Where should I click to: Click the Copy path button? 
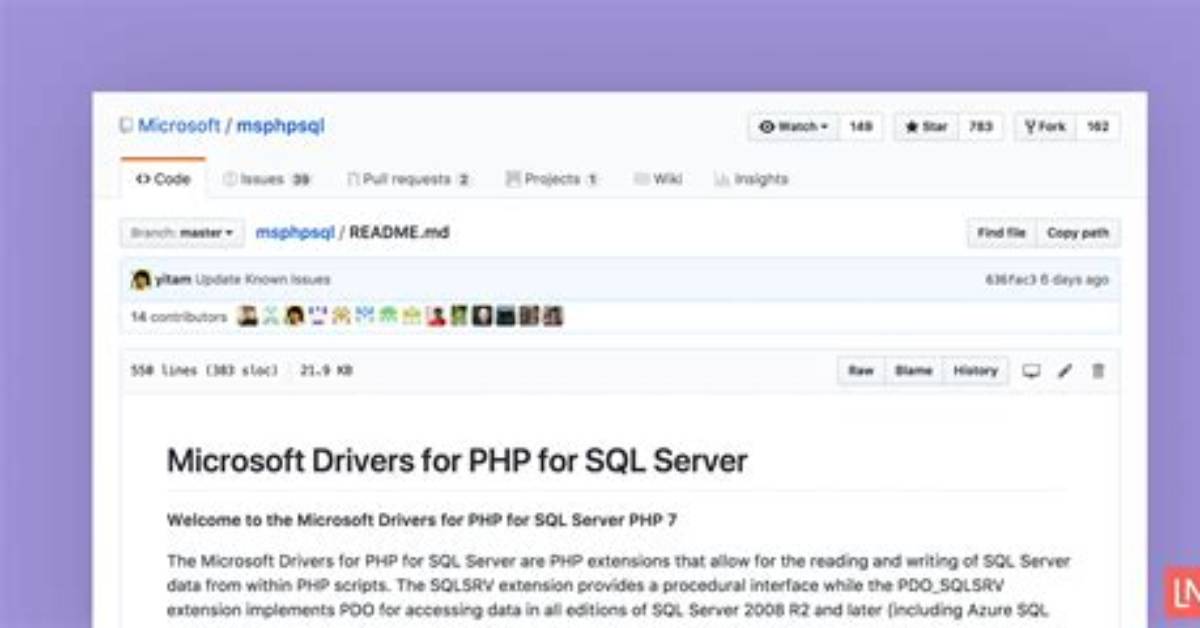point(1078,233)
